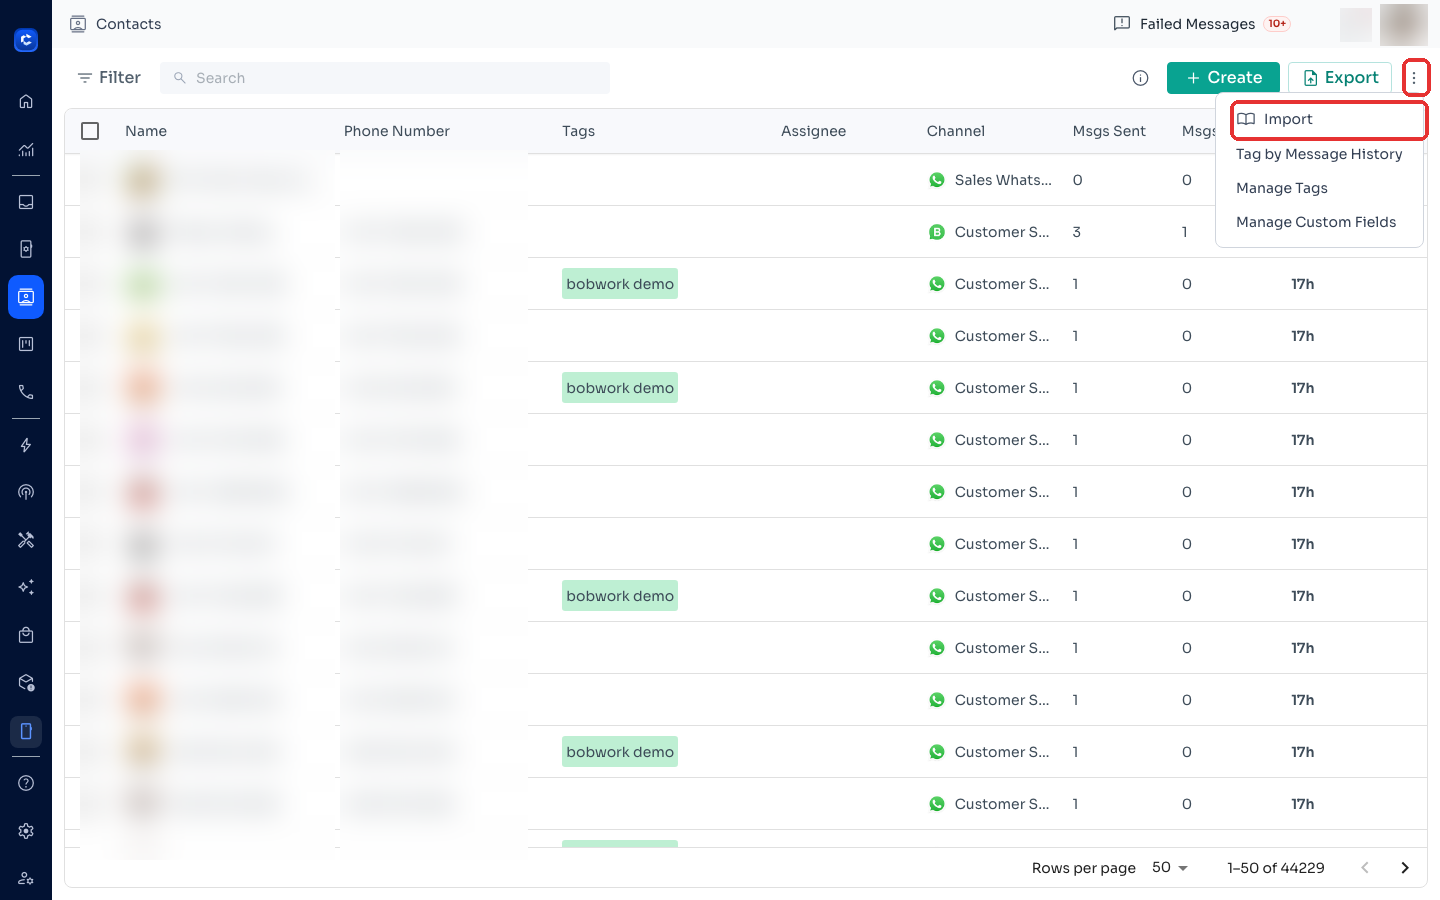Focus the Search contacts field

[x=385, y=78]
